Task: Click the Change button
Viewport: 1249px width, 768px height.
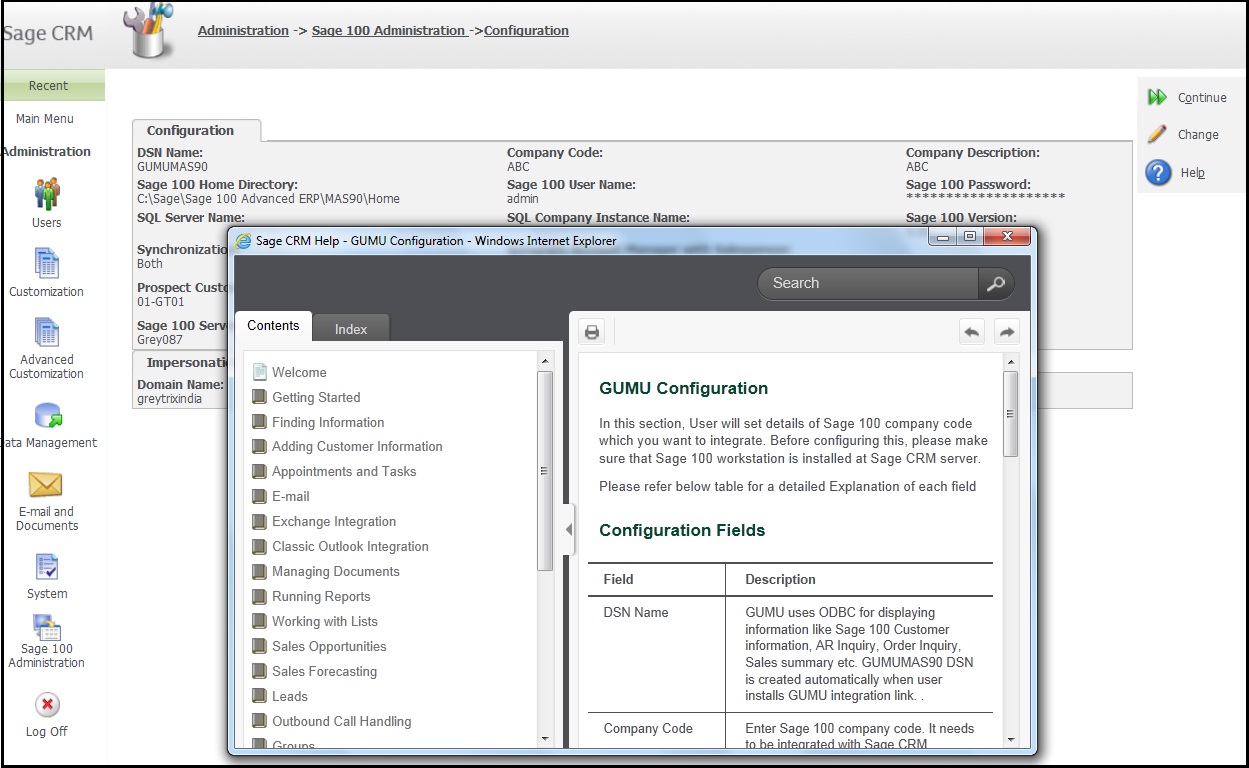Action: (1197, 135)
